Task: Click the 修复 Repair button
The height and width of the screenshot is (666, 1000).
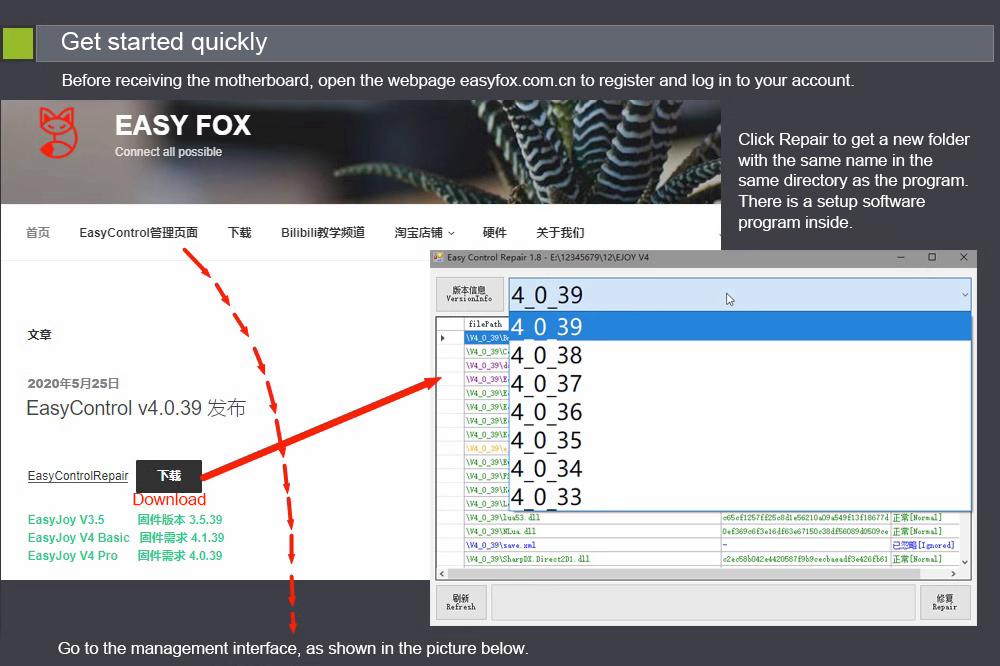Action: click(944, 603)
